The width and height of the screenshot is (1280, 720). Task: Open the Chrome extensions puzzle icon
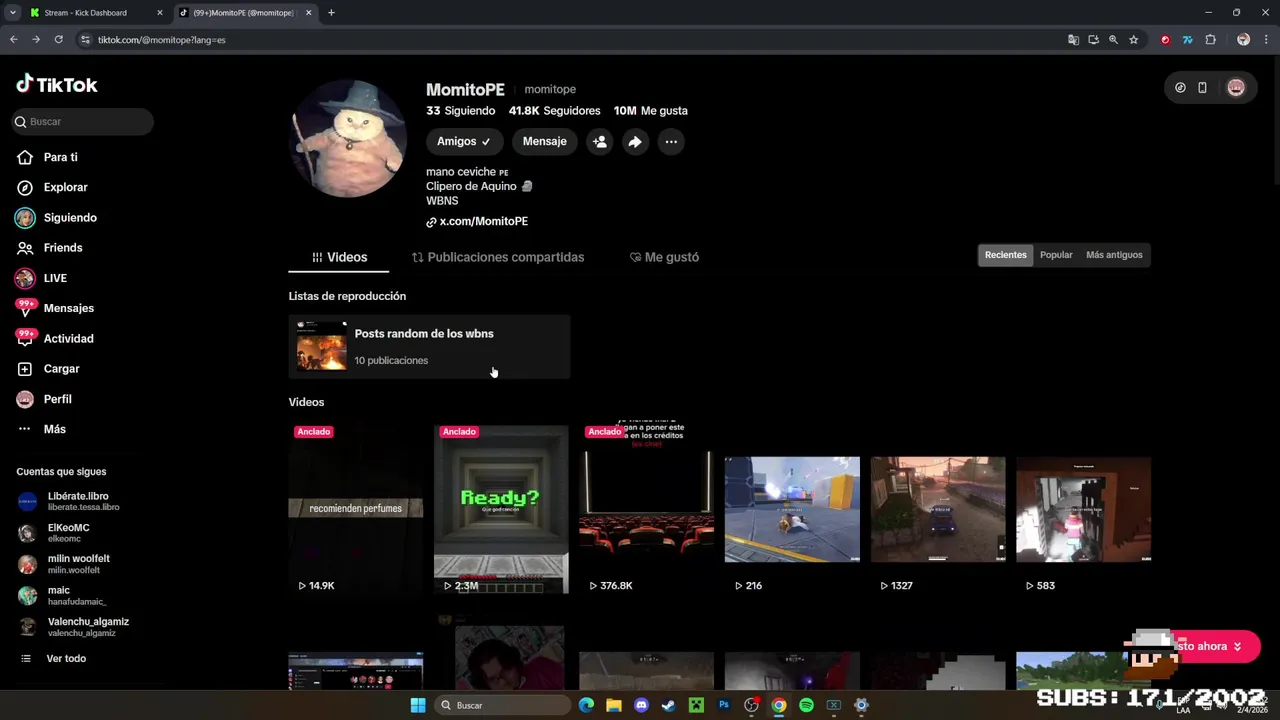[1210, 40]
